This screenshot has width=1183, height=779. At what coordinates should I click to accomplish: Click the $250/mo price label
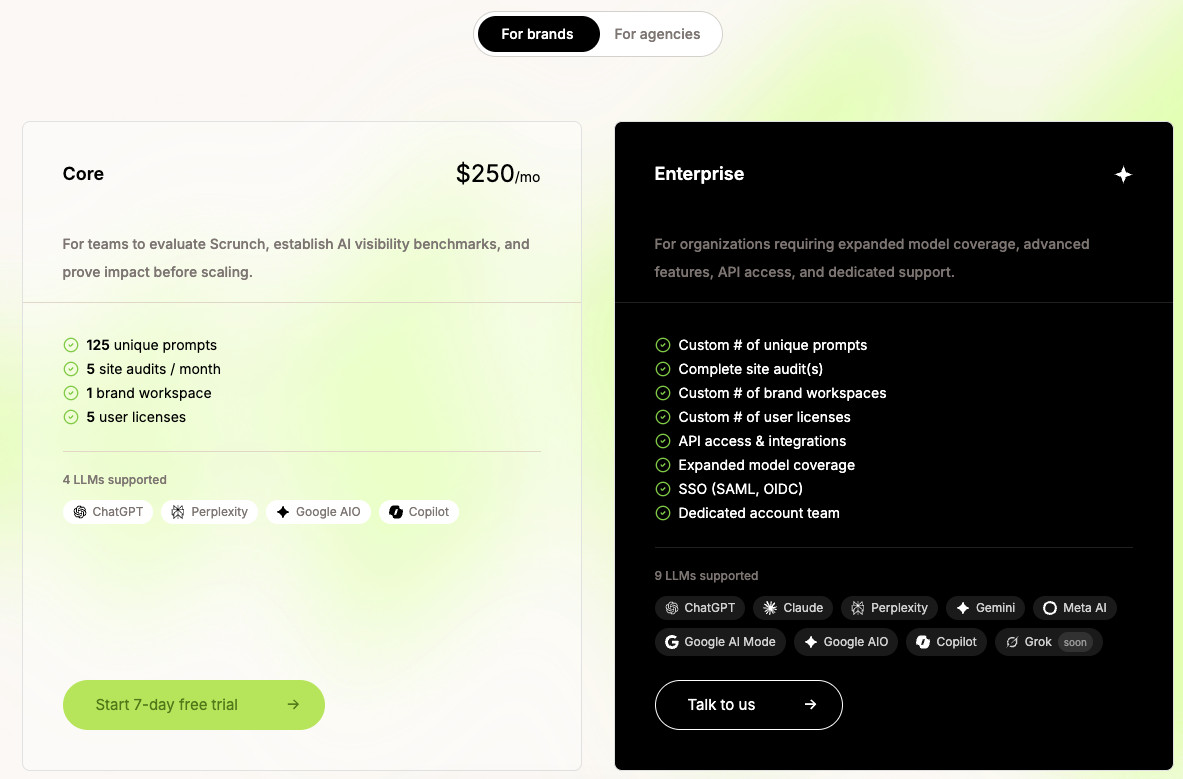[x=497, y=174]
